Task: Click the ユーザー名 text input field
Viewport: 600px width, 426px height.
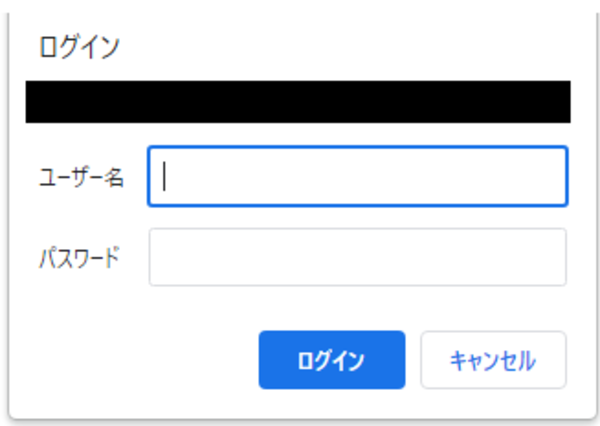Action: (357, 177)
